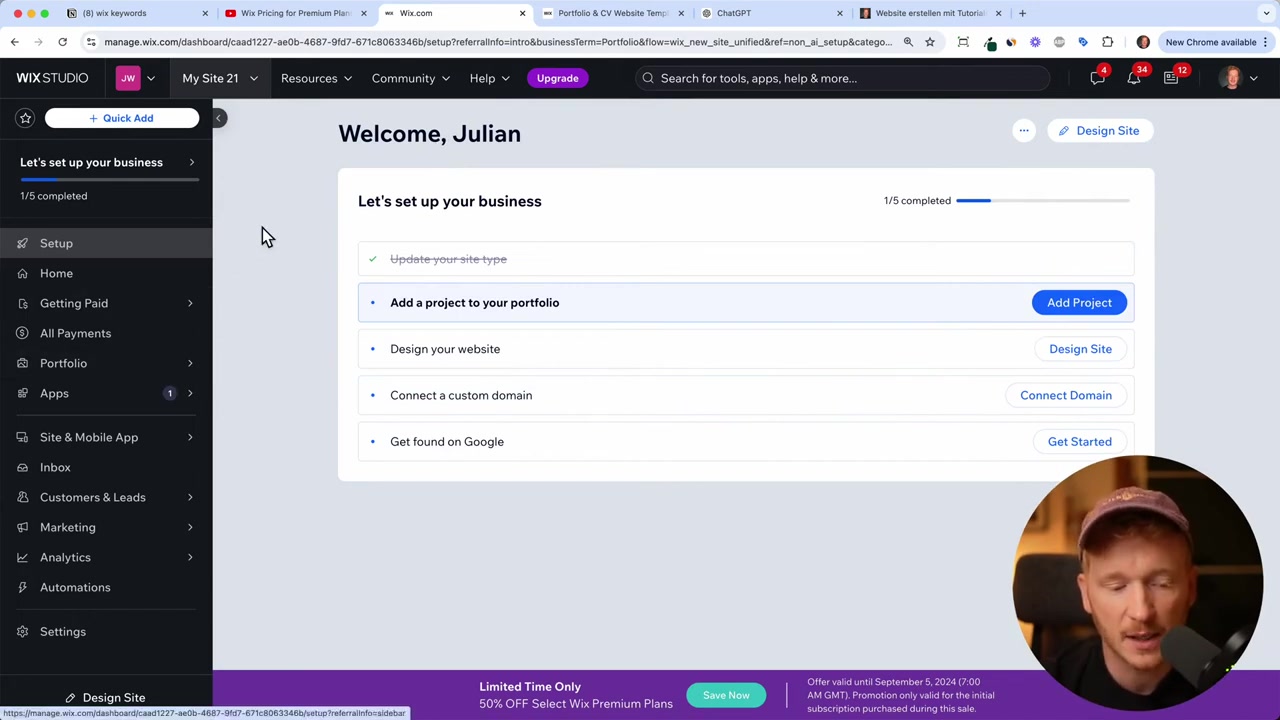
Task: Open the Chrome extensions puzzle icon
Action: [x=1107, y=42]
